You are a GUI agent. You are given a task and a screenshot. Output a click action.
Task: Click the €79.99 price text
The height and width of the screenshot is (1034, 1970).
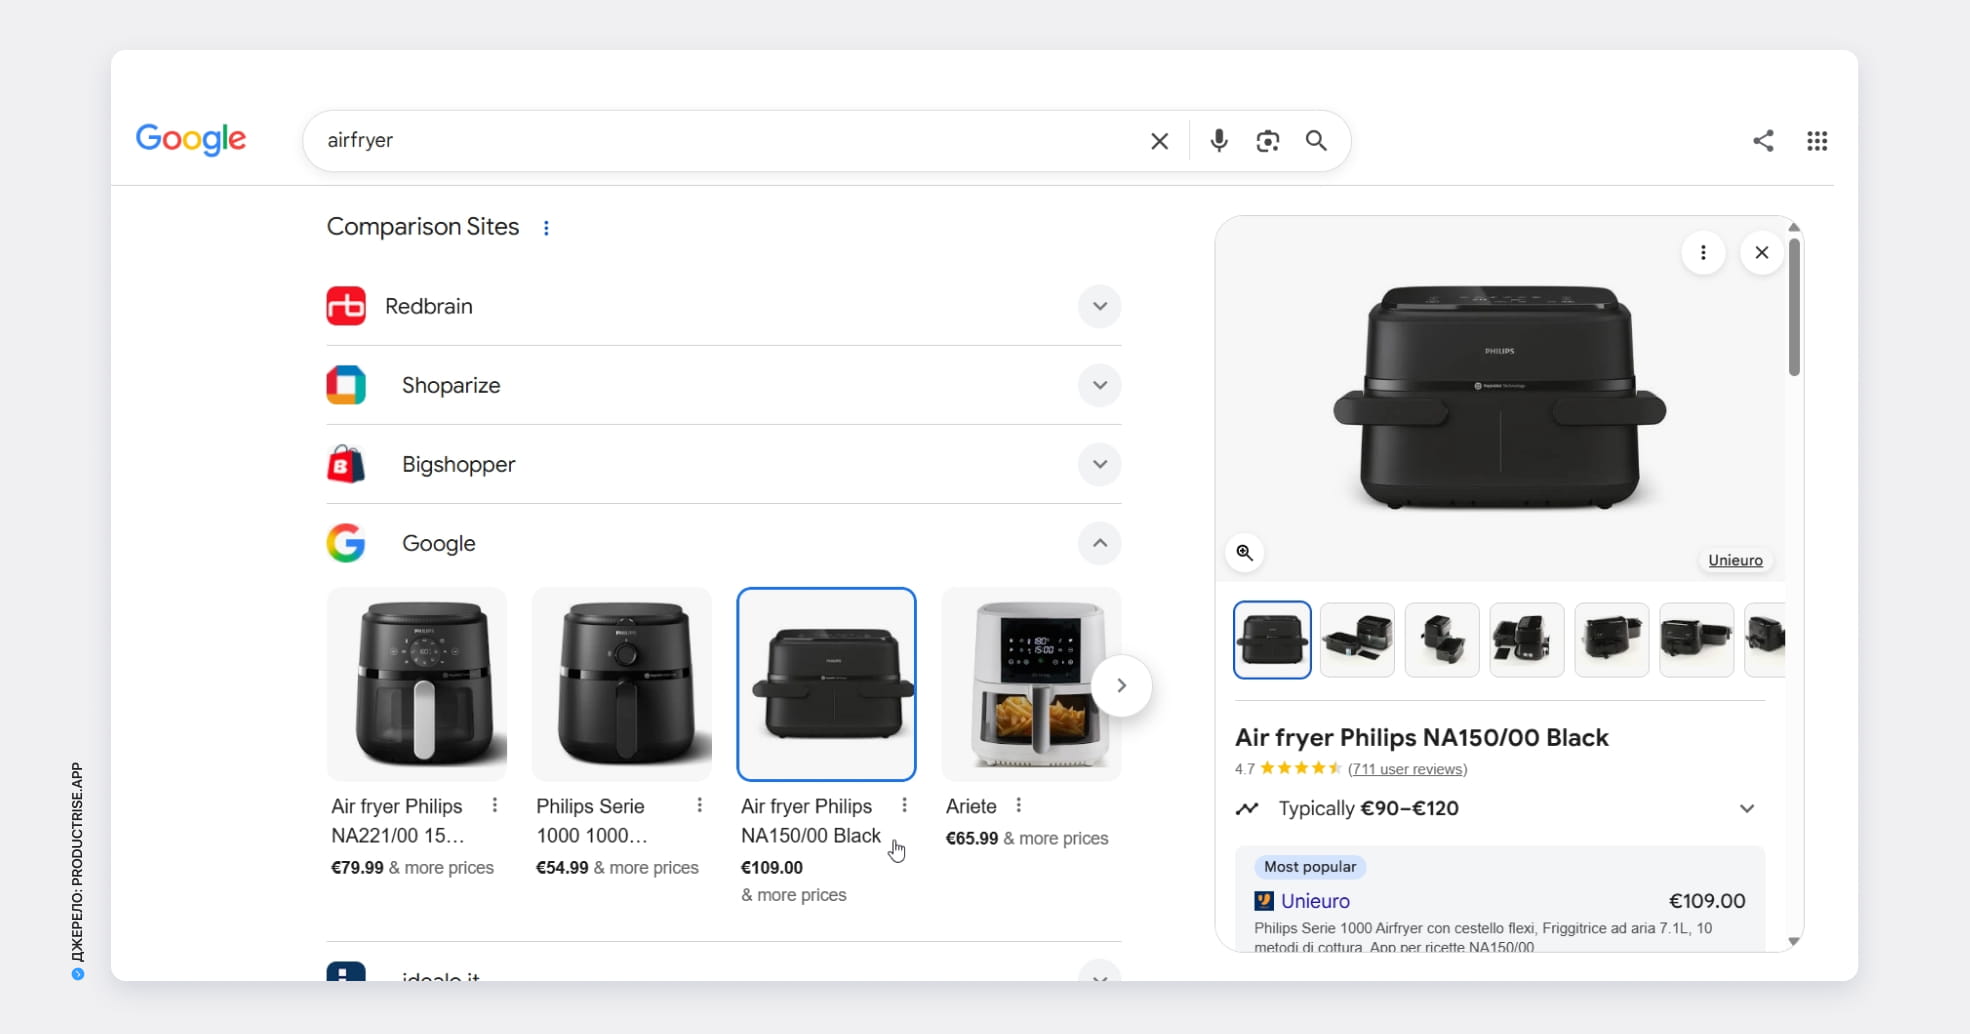click(x=357, y=868)
